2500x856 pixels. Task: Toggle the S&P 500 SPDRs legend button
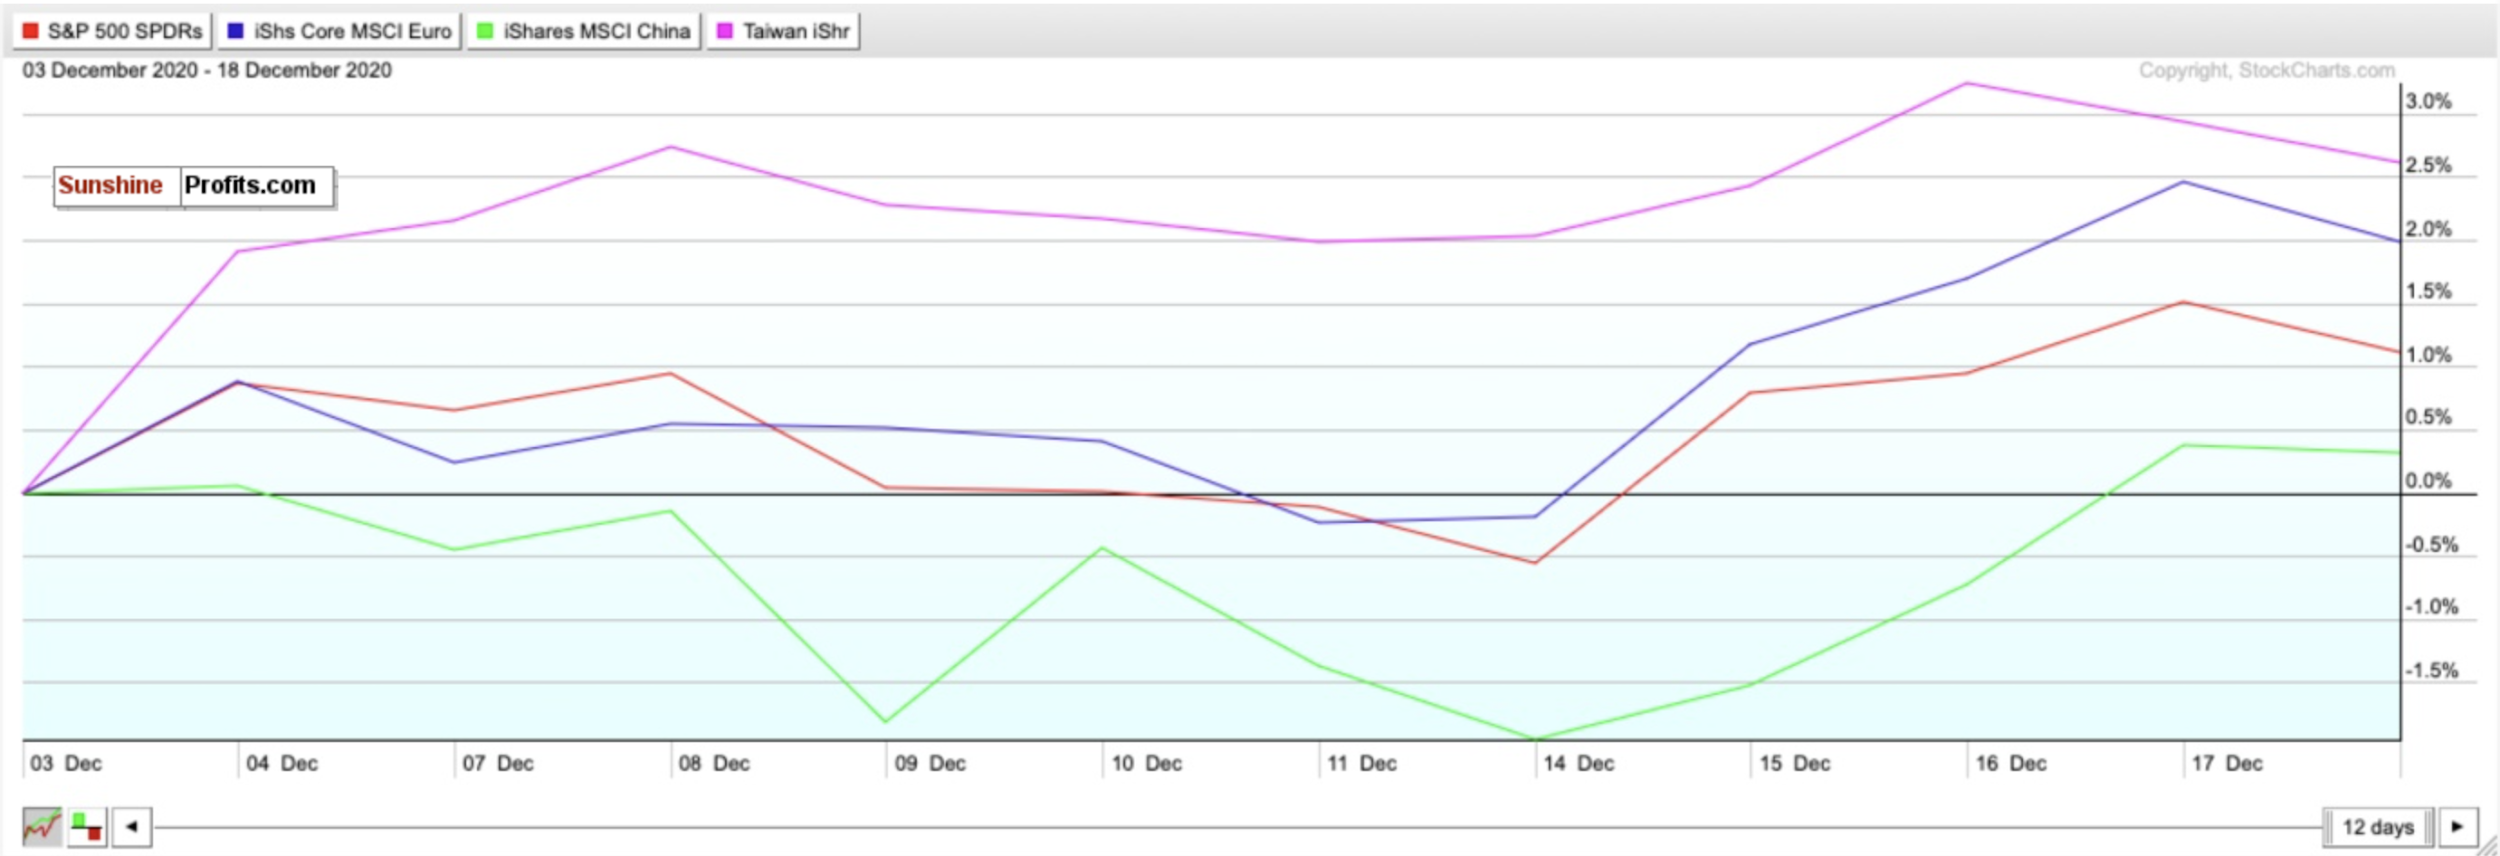click(112, 31)
